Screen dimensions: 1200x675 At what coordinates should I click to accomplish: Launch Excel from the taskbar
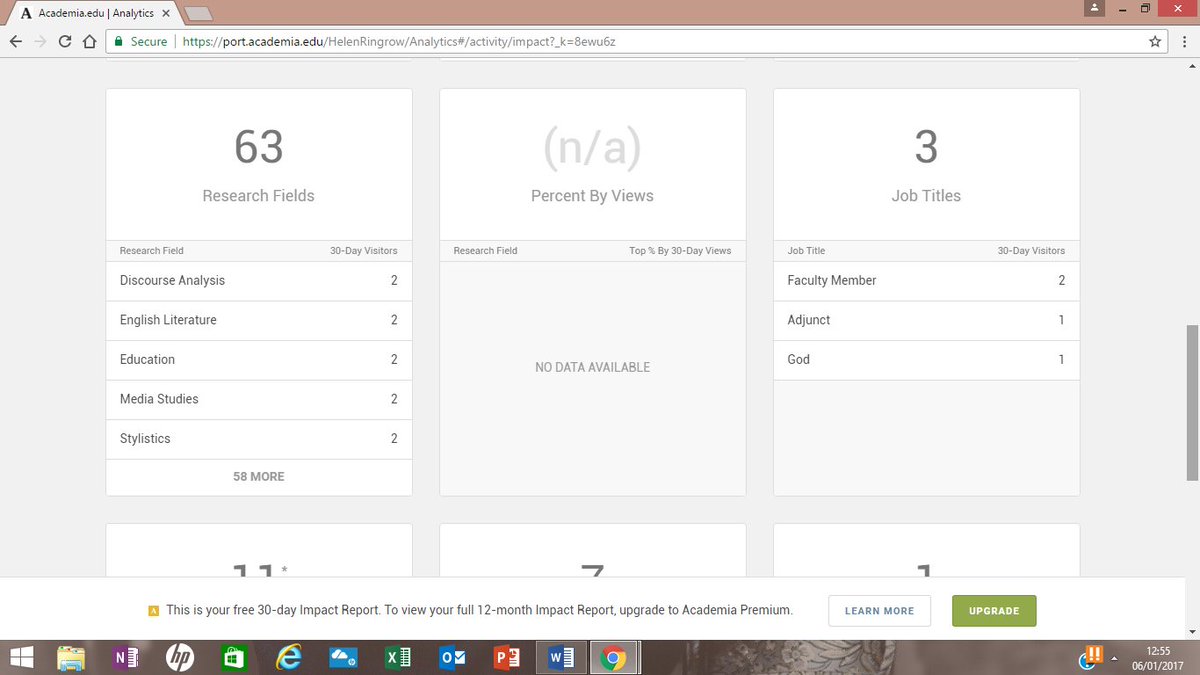pos(397,657)
